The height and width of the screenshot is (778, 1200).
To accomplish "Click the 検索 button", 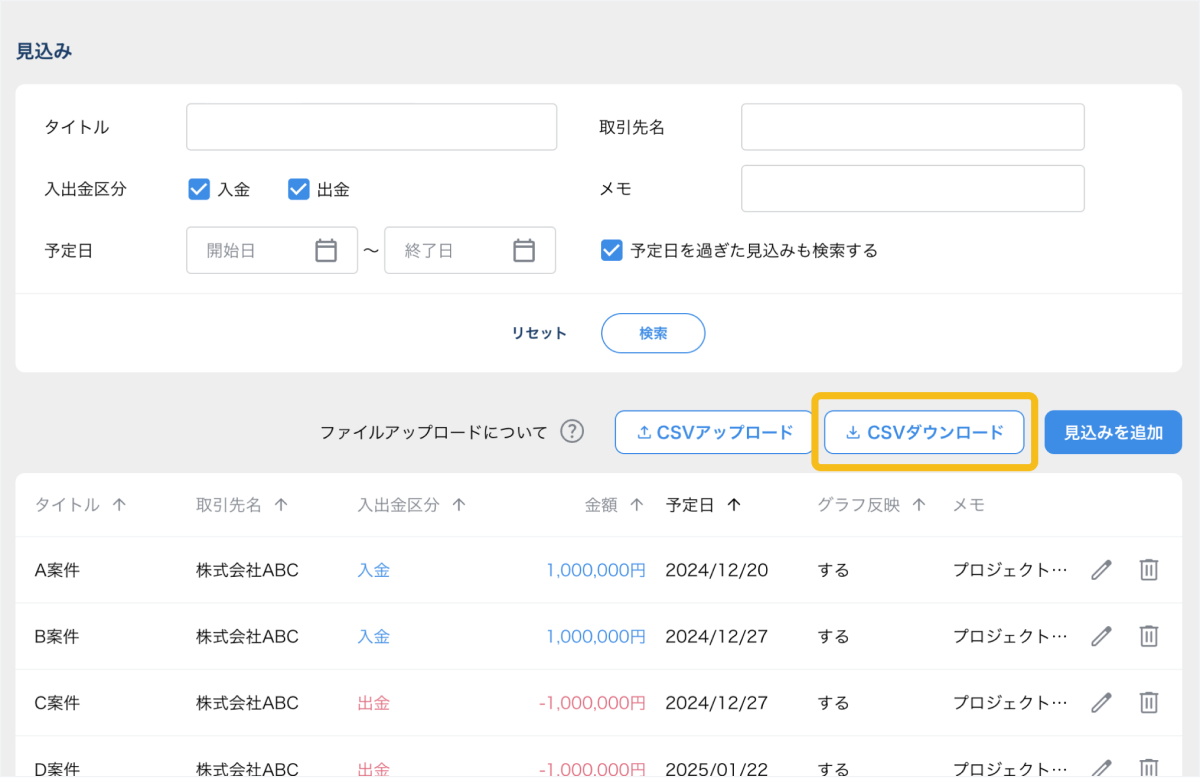I will pos(653,334).
